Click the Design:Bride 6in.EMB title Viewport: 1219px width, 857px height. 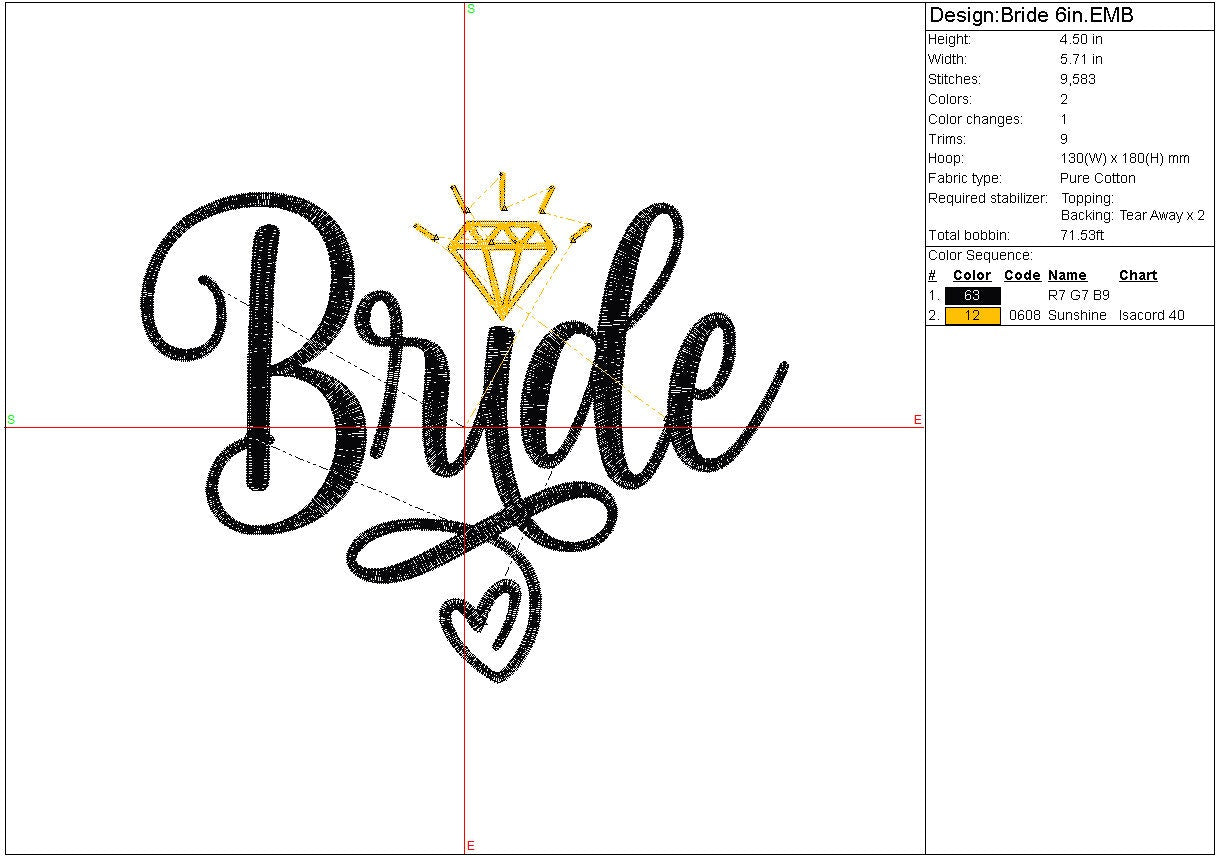(1030, 16)
